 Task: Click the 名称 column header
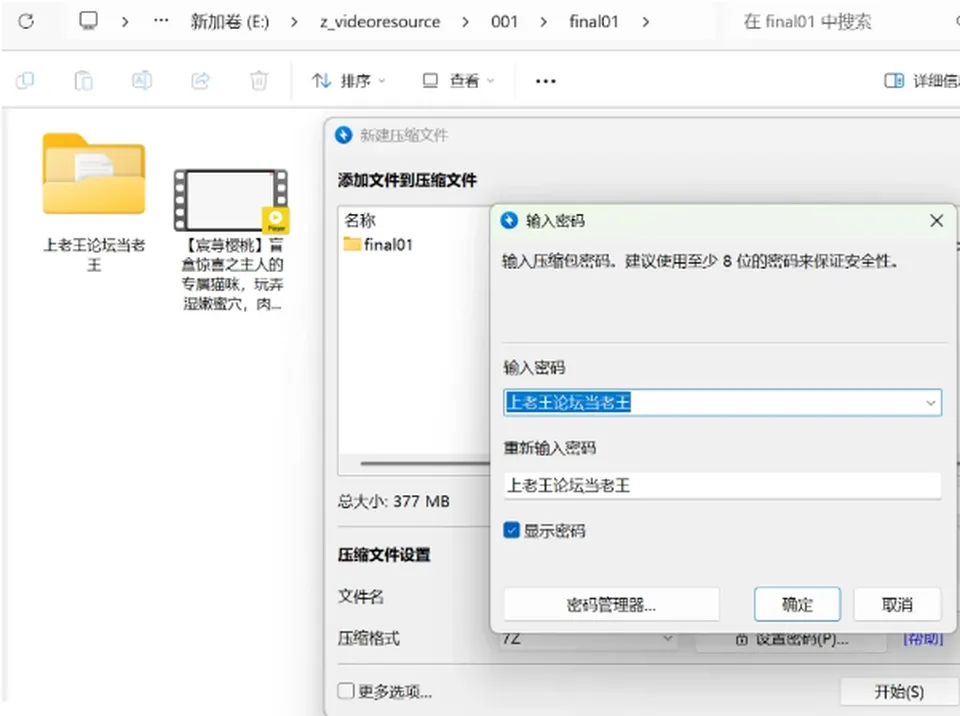(x=360, y=220)
